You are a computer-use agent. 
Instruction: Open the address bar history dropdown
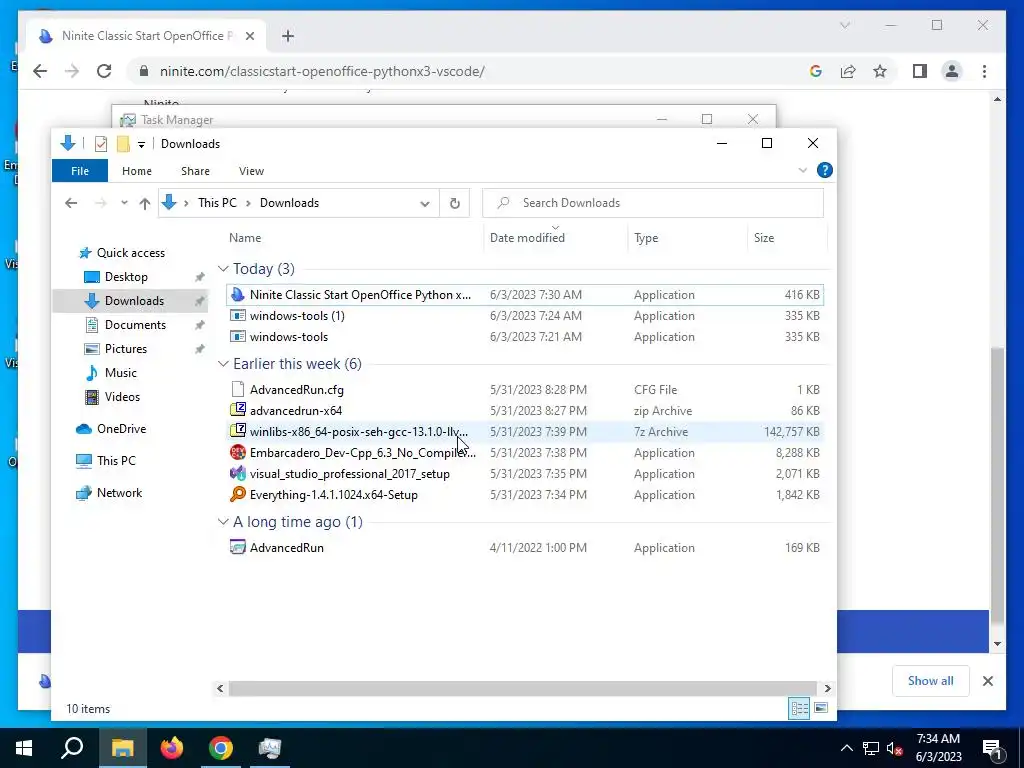[425, 203]
